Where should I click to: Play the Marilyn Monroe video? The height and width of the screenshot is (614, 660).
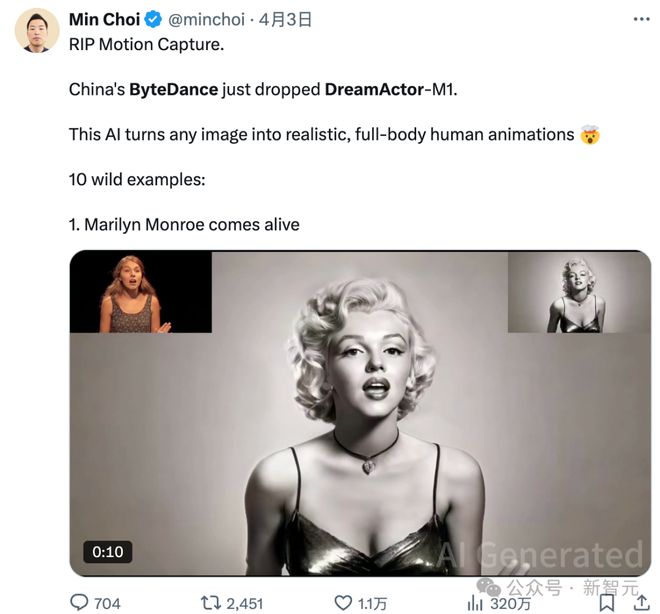360,420
